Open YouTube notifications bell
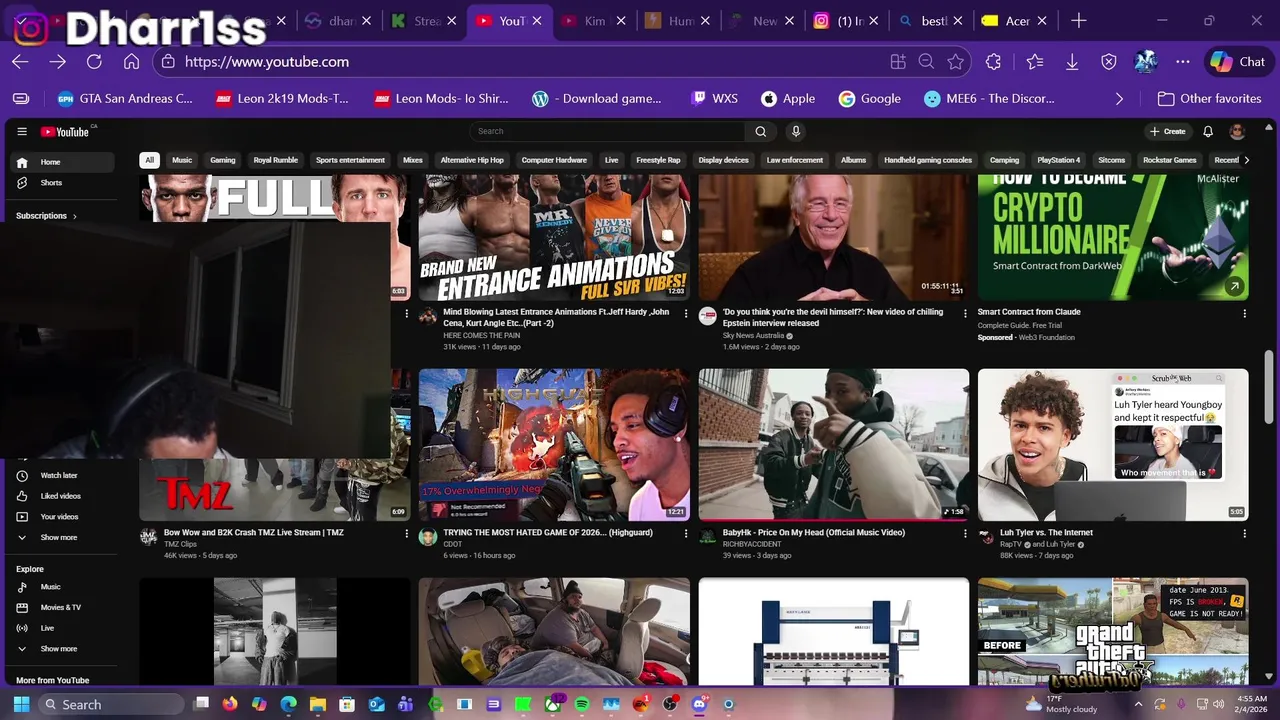 pyautogui.click(x=1208, y=131)
